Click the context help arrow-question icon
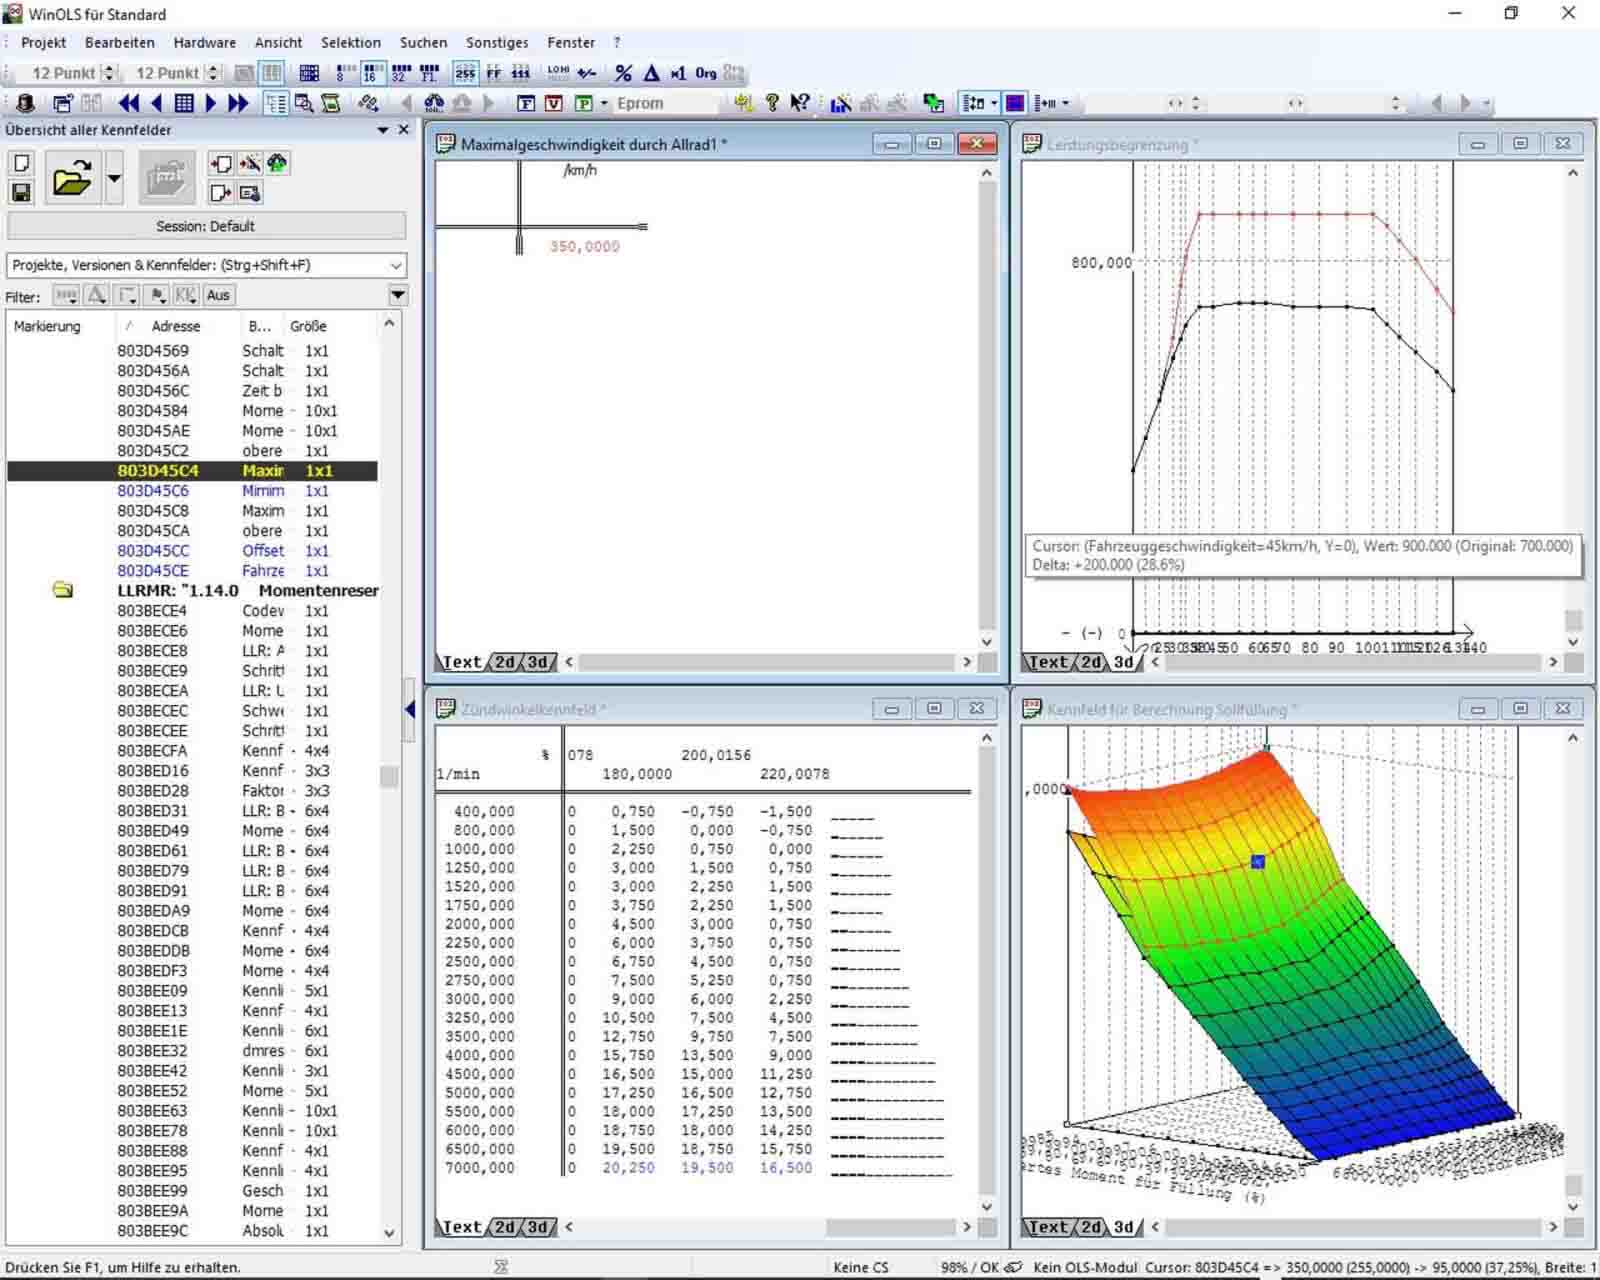This screenshot has width=1600, height=1280. pyautogui.click(x=800, y=103)
